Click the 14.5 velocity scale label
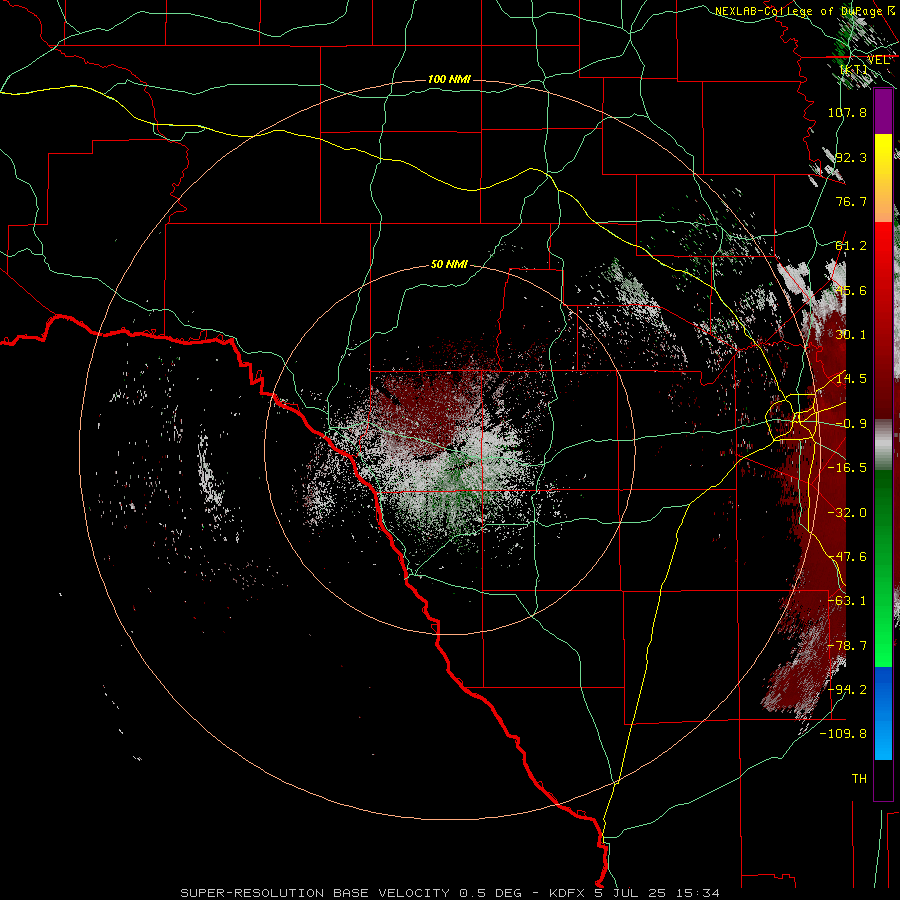The width and height of the screenshot is (900, 900). [x=851, y=379]
